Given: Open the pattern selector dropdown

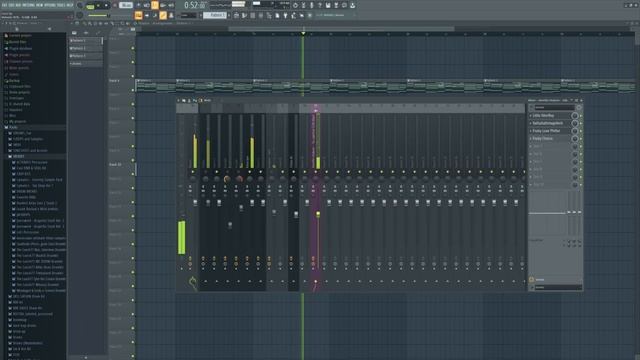Looking at the screenshot, I should [x=215, y=15].
